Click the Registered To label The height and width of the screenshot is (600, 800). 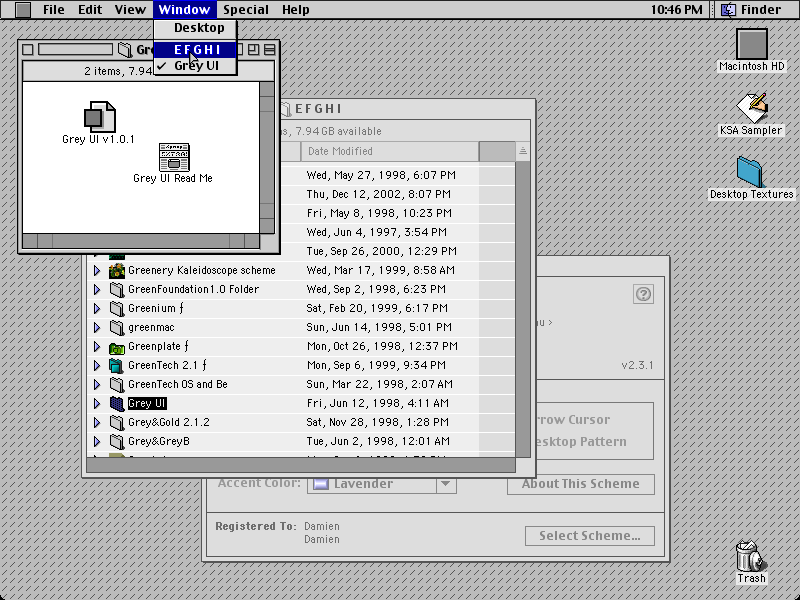coord(256,526)
